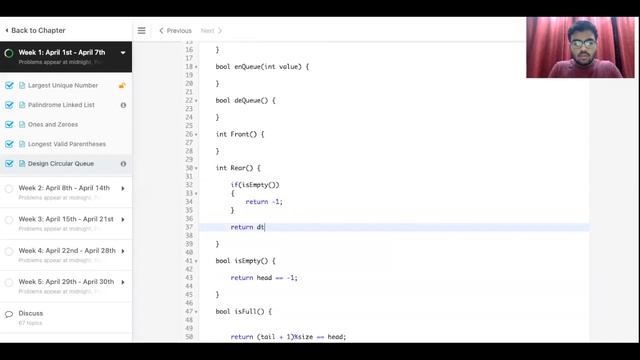Image resolution: width=640 pixels, height=360 pixels.
Task: Fold Rear function at line 30
Action: pyautogui.click(x=196, y=168)
